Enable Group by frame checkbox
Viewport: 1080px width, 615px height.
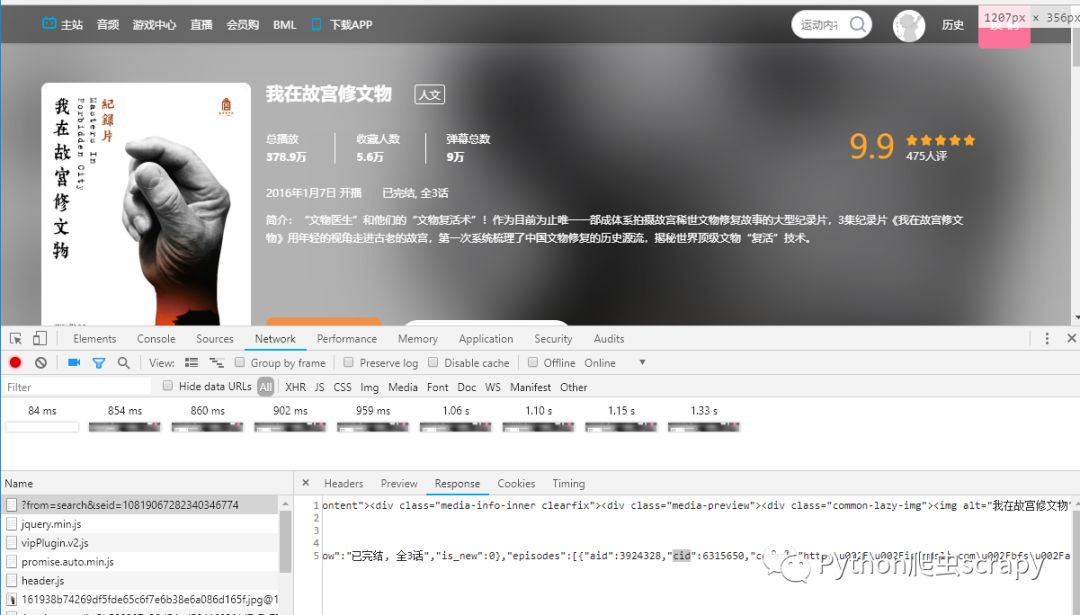coord(240,362)
